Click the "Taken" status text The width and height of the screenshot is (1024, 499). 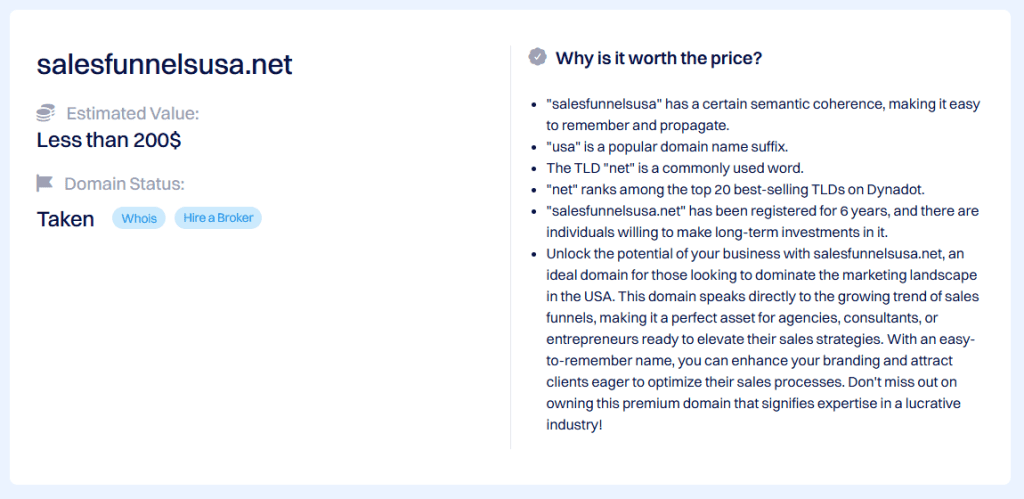[65, 219]
